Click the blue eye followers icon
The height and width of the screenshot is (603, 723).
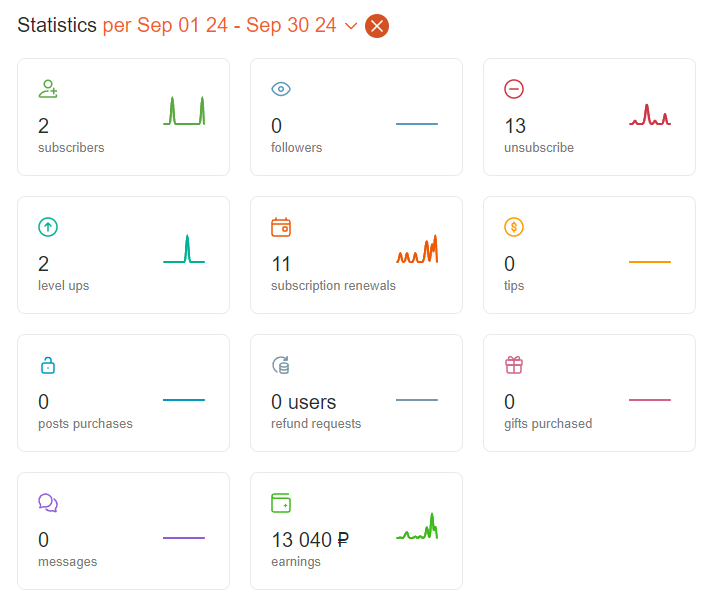click(x=281, y=89)
